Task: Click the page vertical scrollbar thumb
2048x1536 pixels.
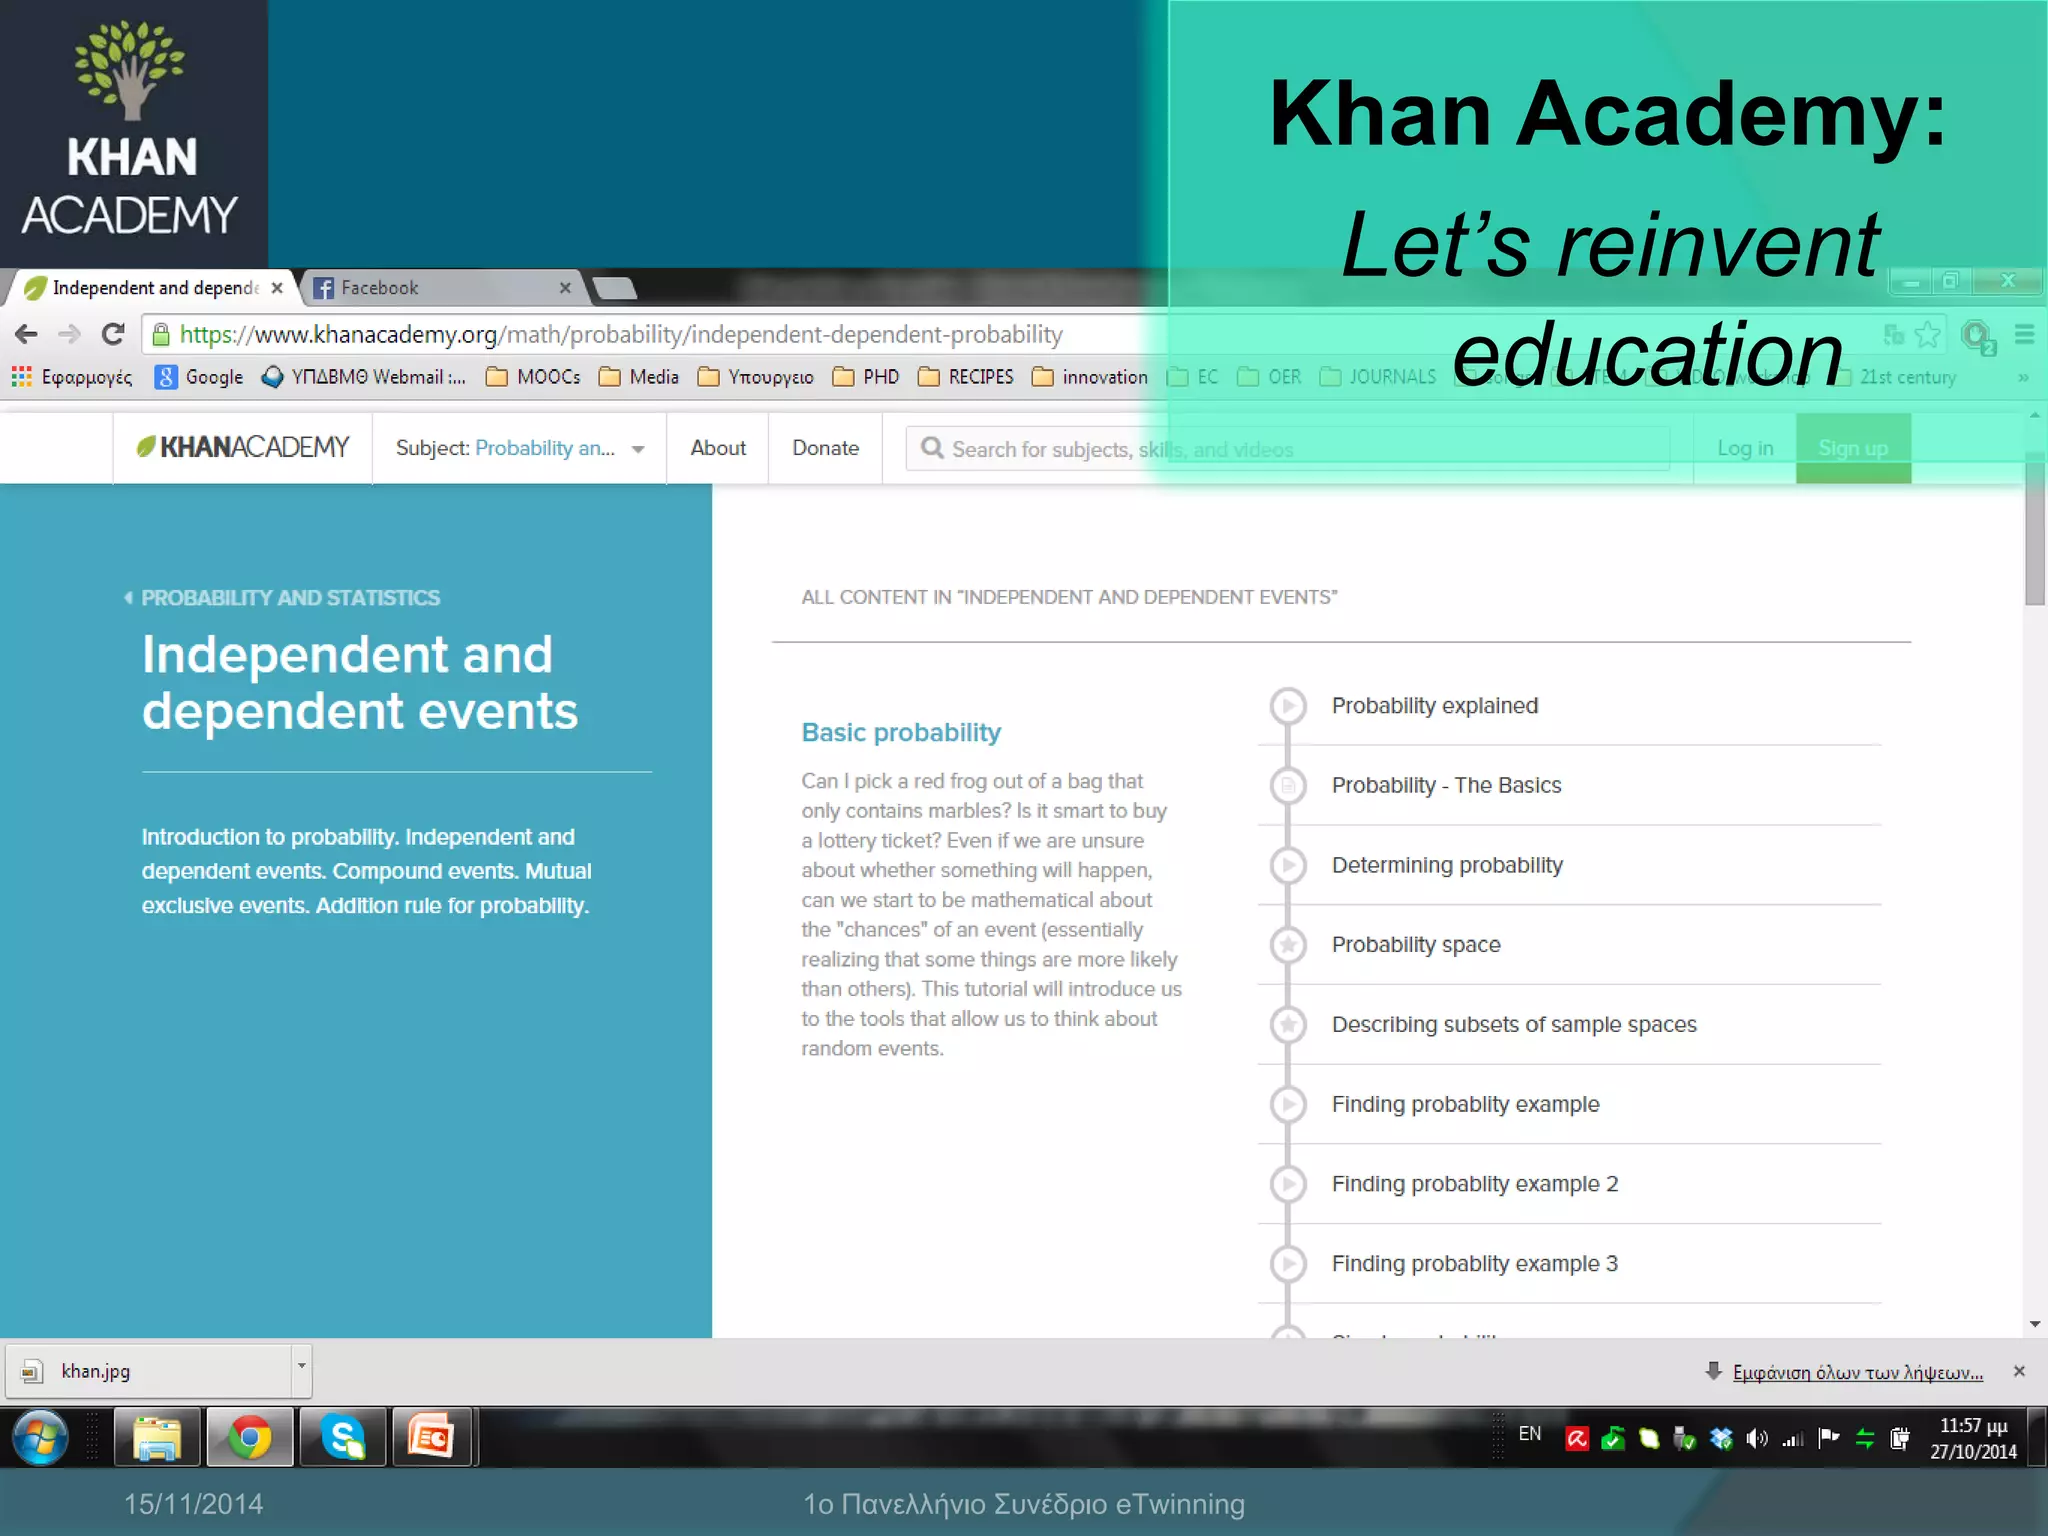Action: coord(2035,528)
